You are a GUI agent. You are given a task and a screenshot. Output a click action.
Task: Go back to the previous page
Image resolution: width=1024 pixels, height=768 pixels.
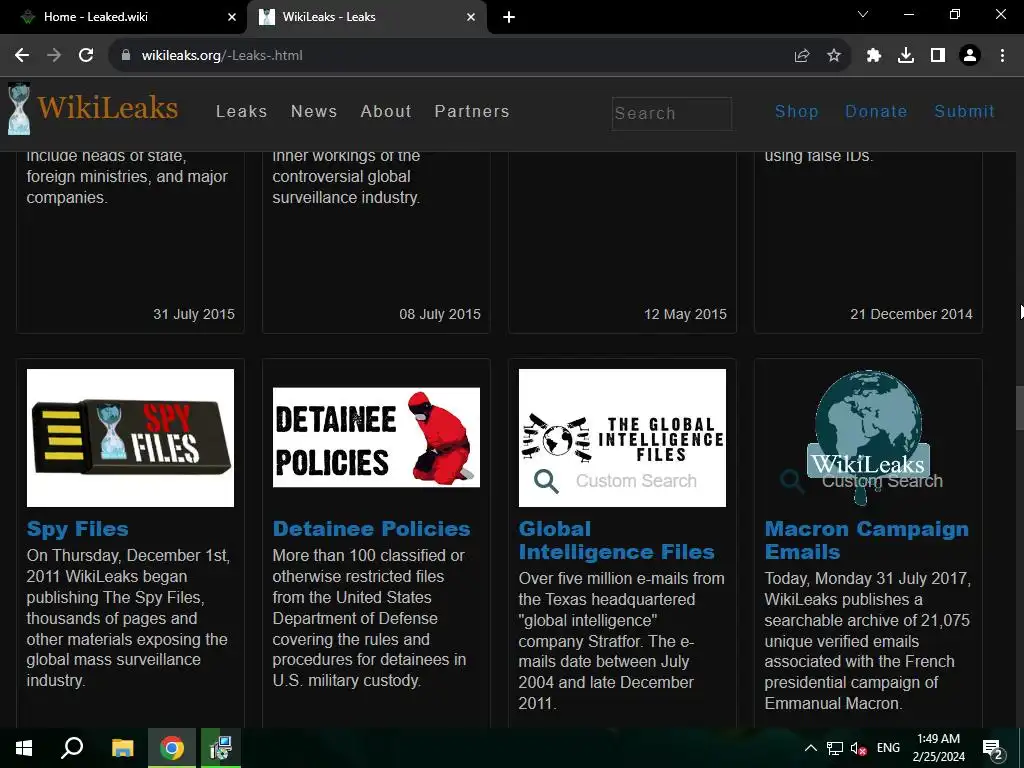[x=22, y=56]
